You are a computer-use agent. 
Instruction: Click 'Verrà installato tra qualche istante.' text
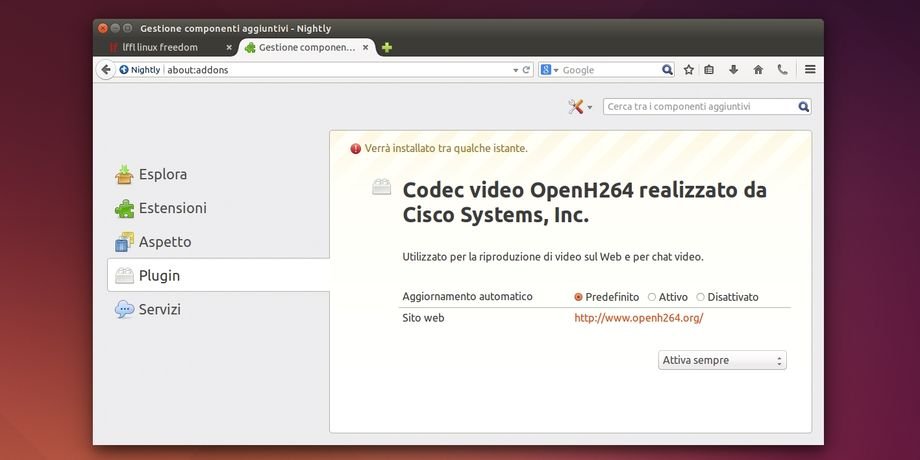pyautogui.click(x=446, y=148)
